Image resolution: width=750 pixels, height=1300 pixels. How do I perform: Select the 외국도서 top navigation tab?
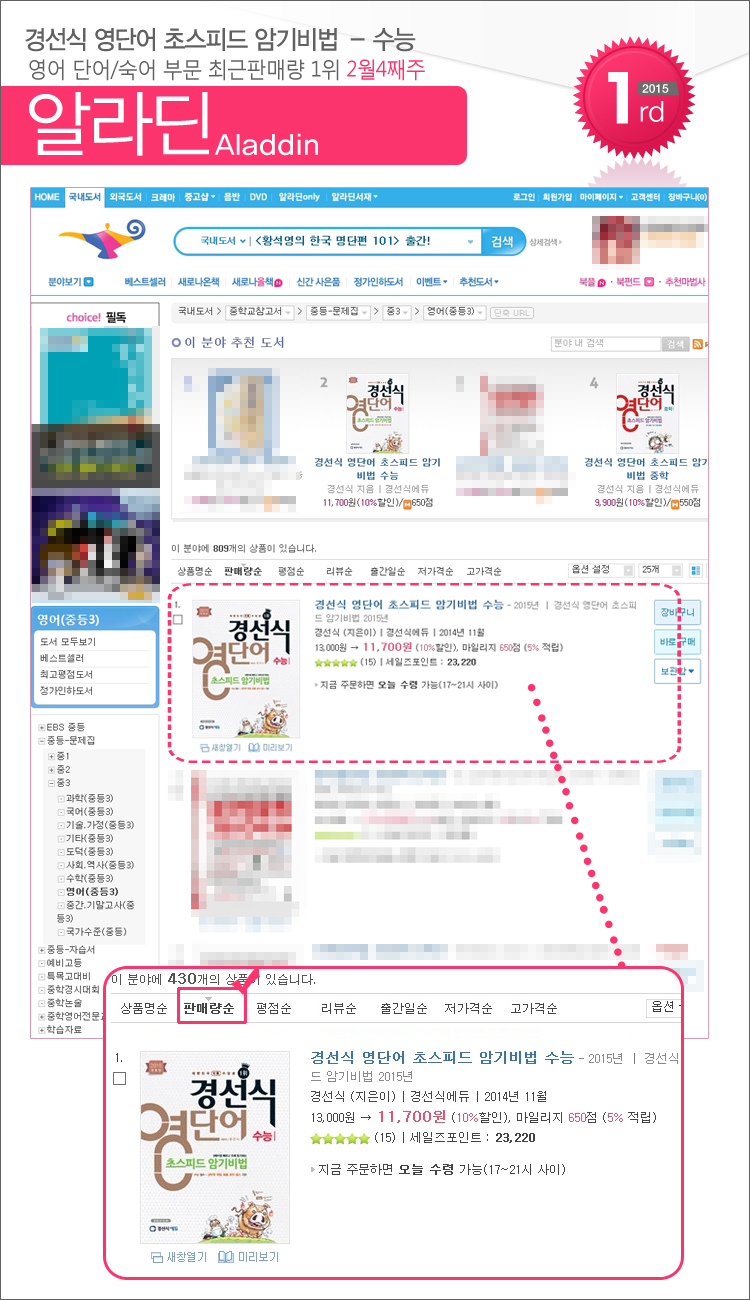(126, 197)
